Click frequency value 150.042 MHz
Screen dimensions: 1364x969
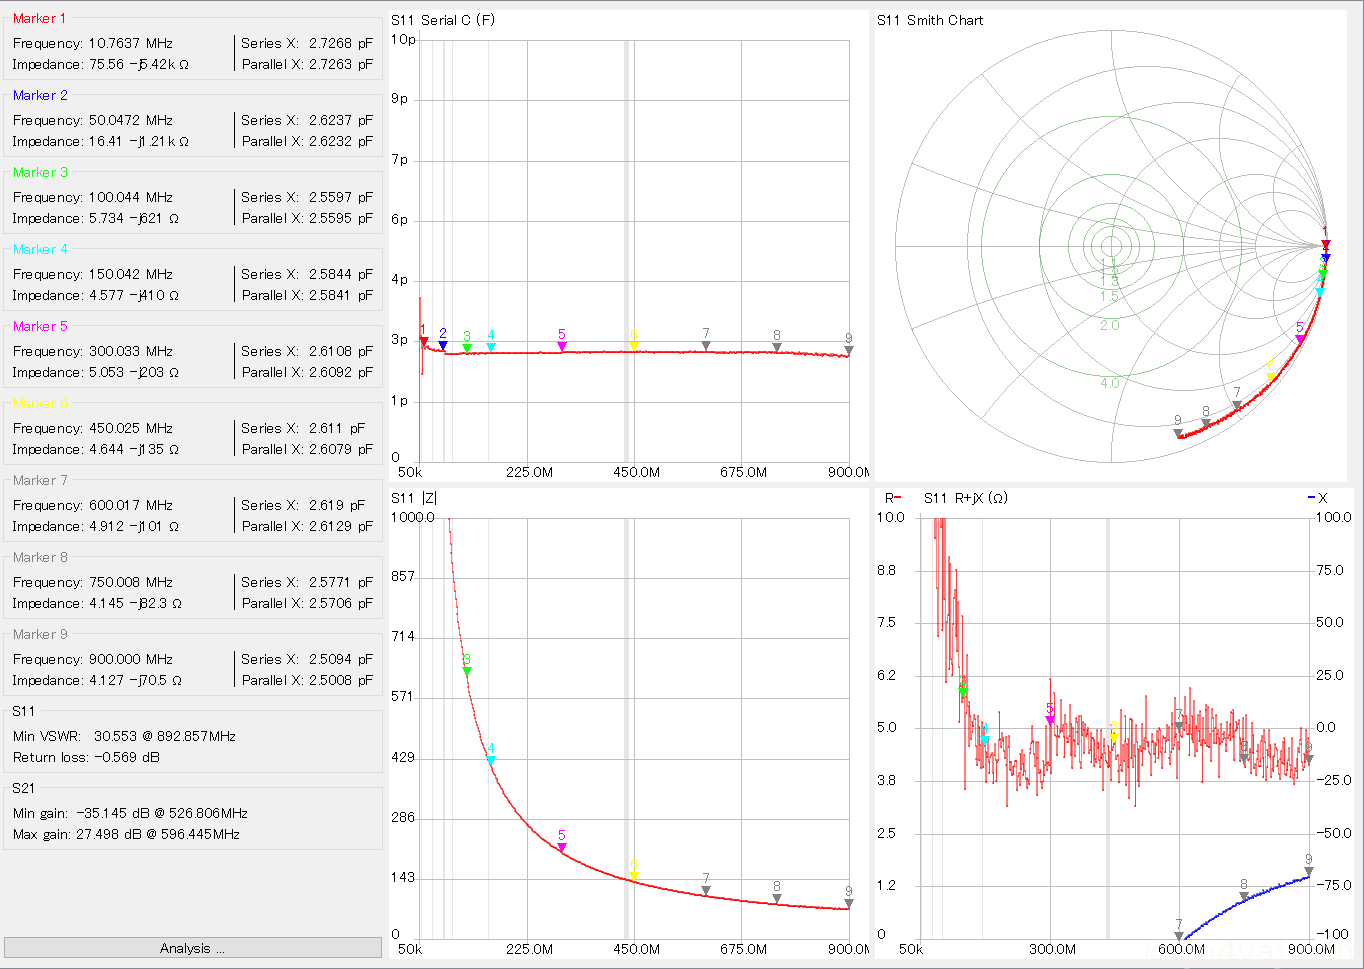[x=131, y=274]
